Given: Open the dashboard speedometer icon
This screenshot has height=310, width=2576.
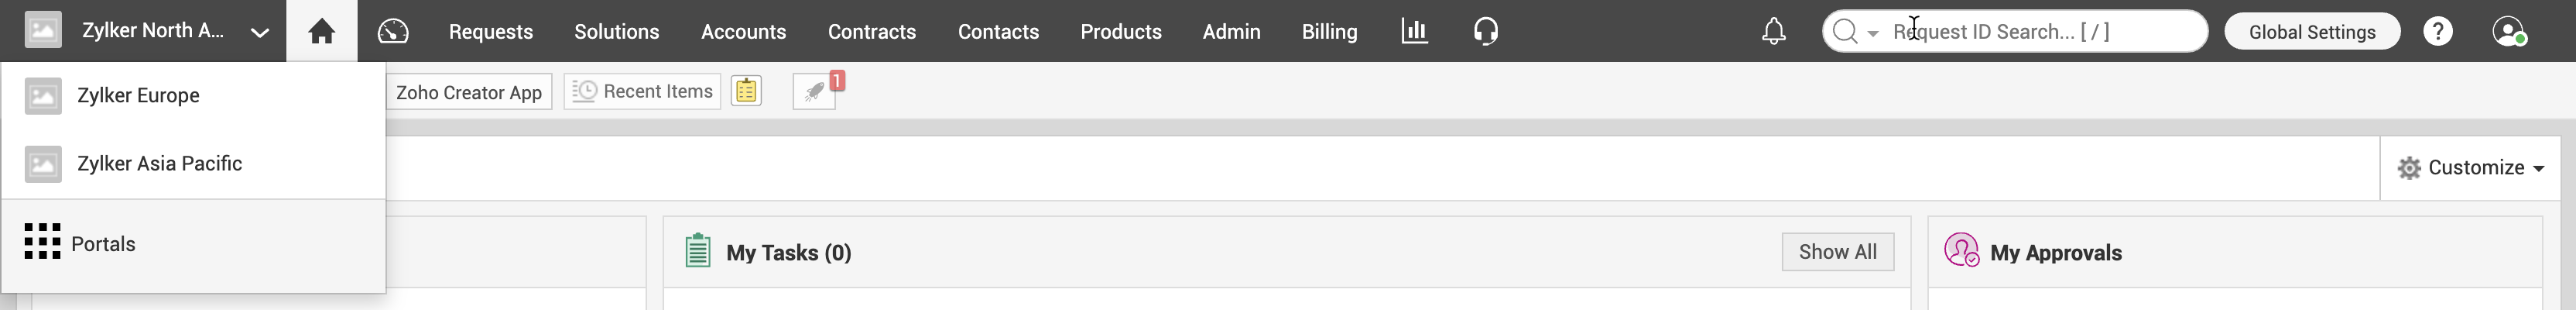Looking at the screenshot, I should coord(393,32).
